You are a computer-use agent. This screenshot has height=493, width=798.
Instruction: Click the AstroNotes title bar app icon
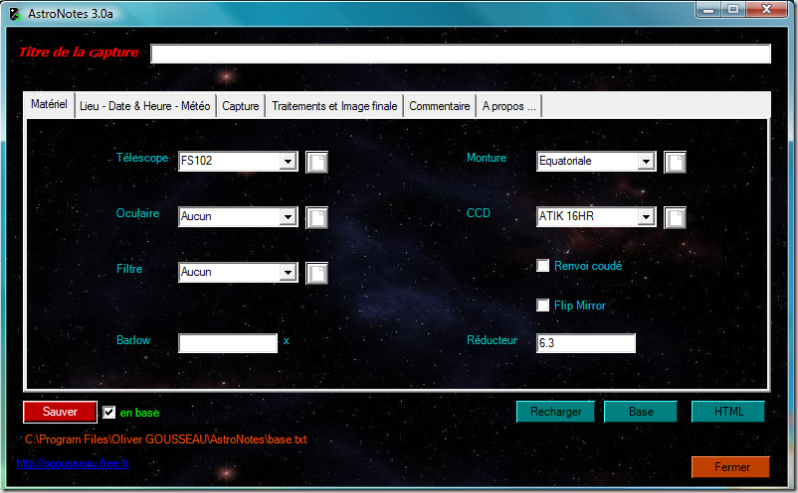(14, 12)
